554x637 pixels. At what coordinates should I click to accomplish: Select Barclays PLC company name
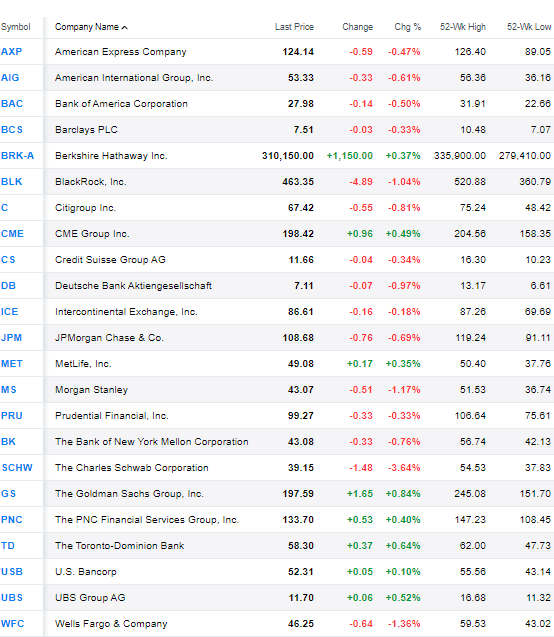pos(86,130)
